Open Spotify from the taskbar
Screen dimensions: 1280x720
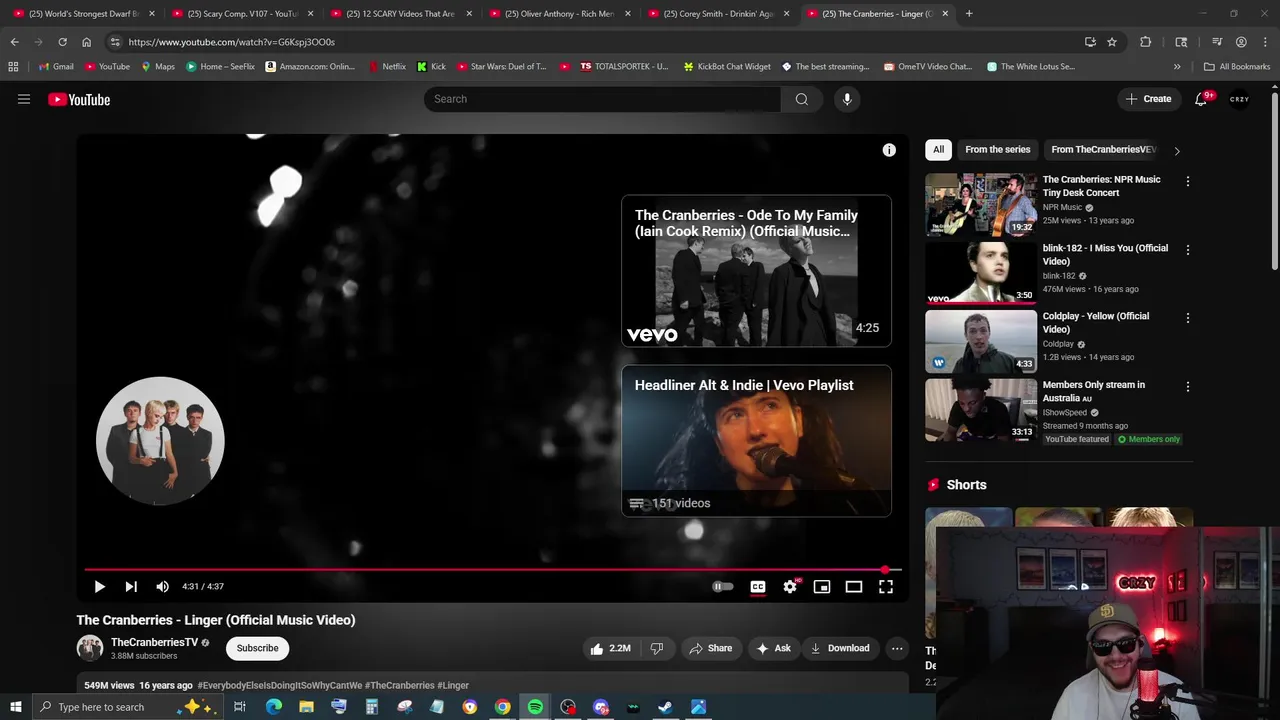click(x=535, y=707)
